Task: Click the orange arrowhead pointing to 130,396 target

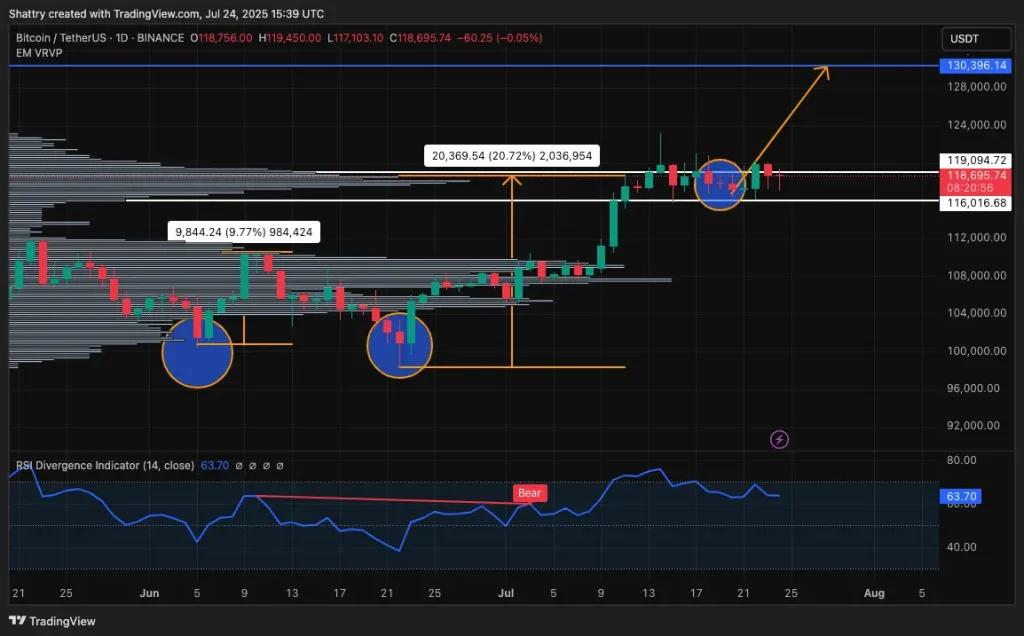Action: click(824, 70)
